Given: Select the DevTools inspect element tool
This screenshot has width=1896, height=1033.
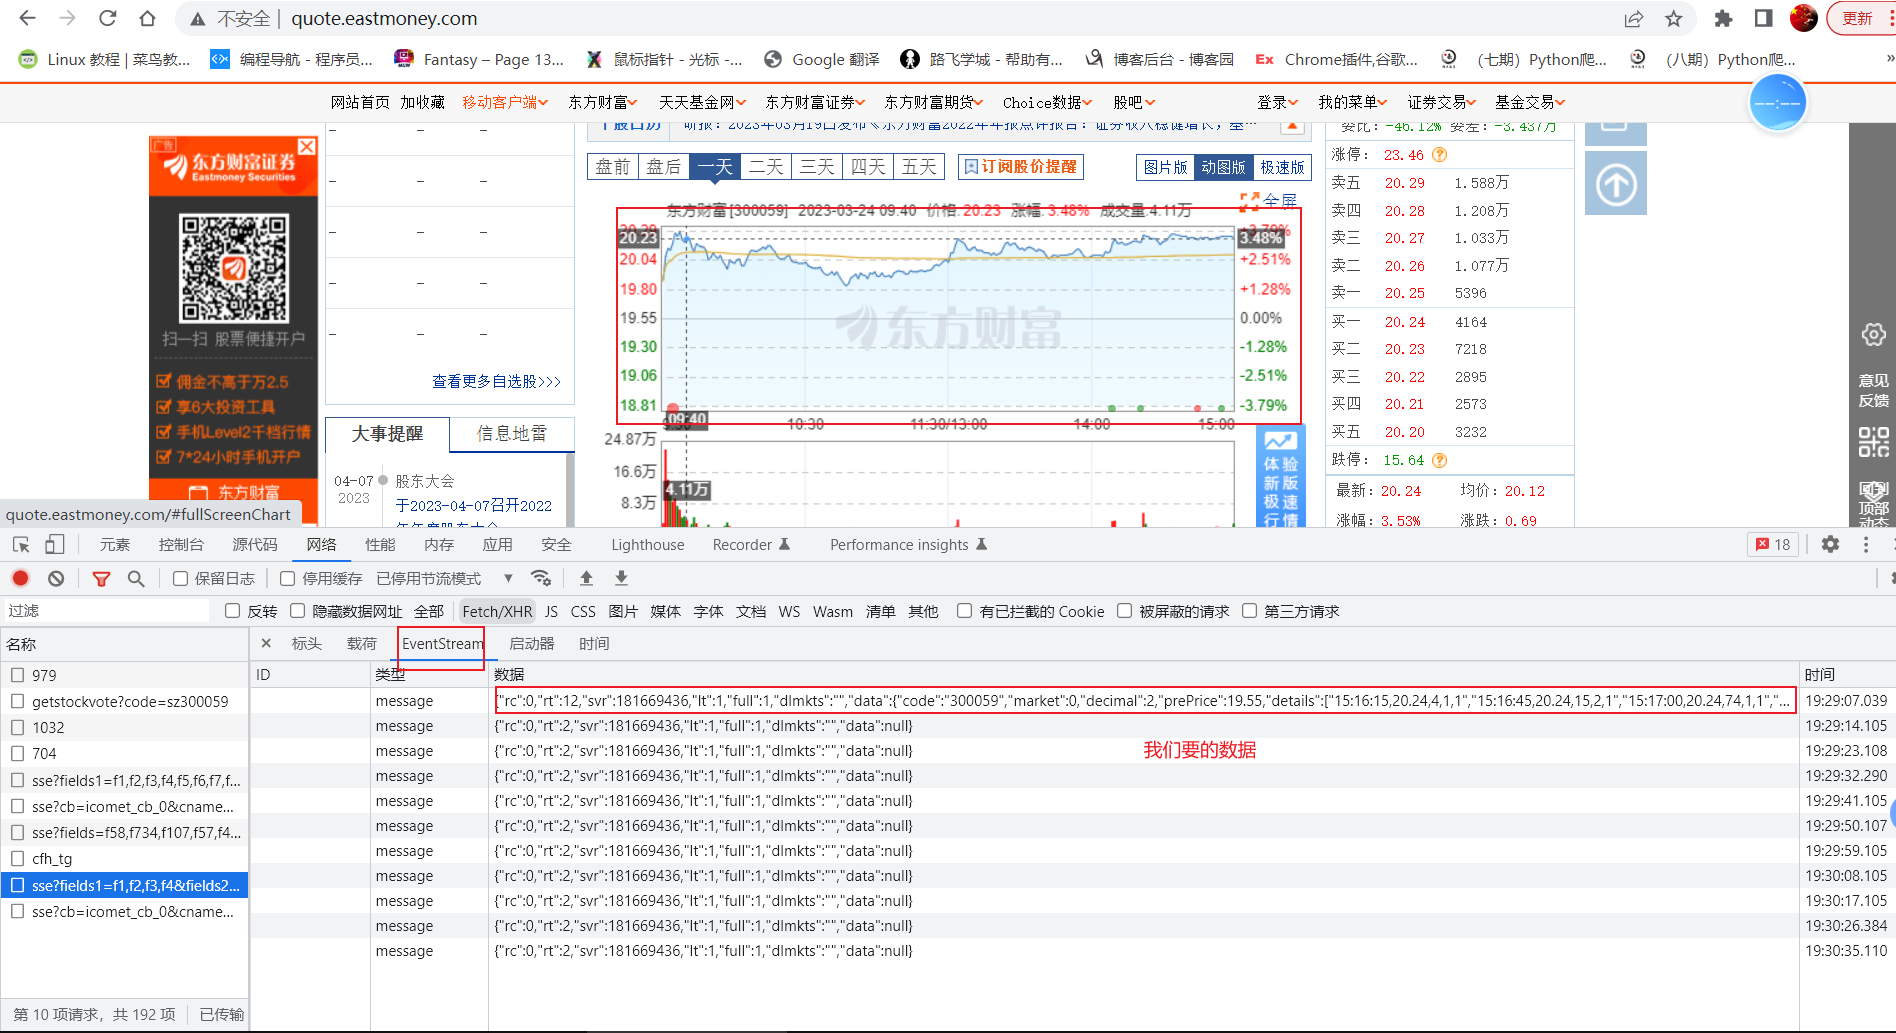Looking at the screenshot, I should [21, 544].
